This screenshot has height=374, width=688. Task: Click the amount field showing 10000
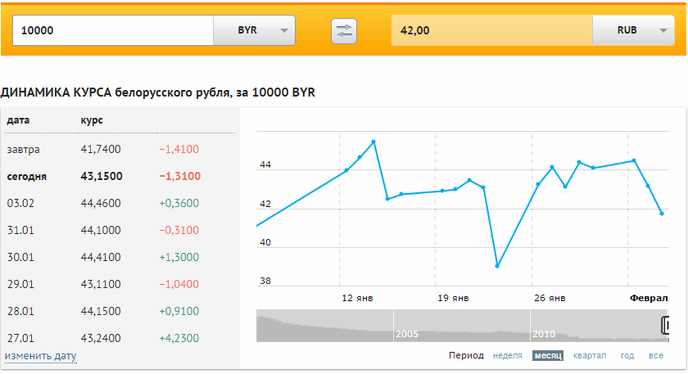click(113, 30)
